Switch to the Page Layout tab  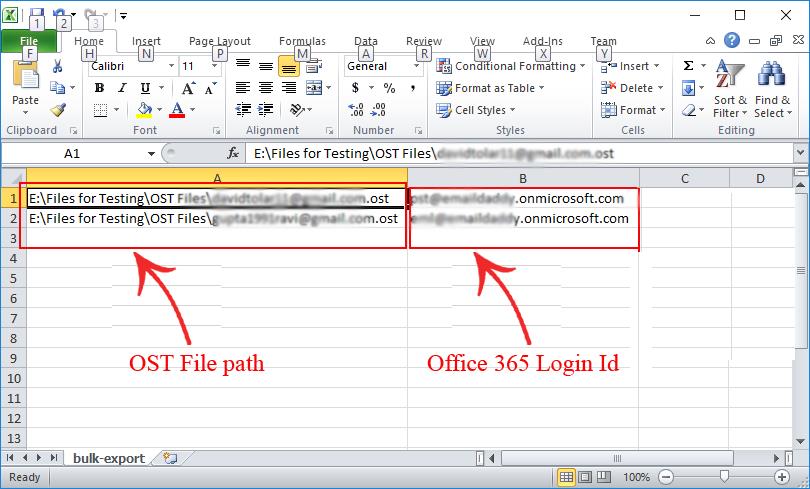point(220,41)
